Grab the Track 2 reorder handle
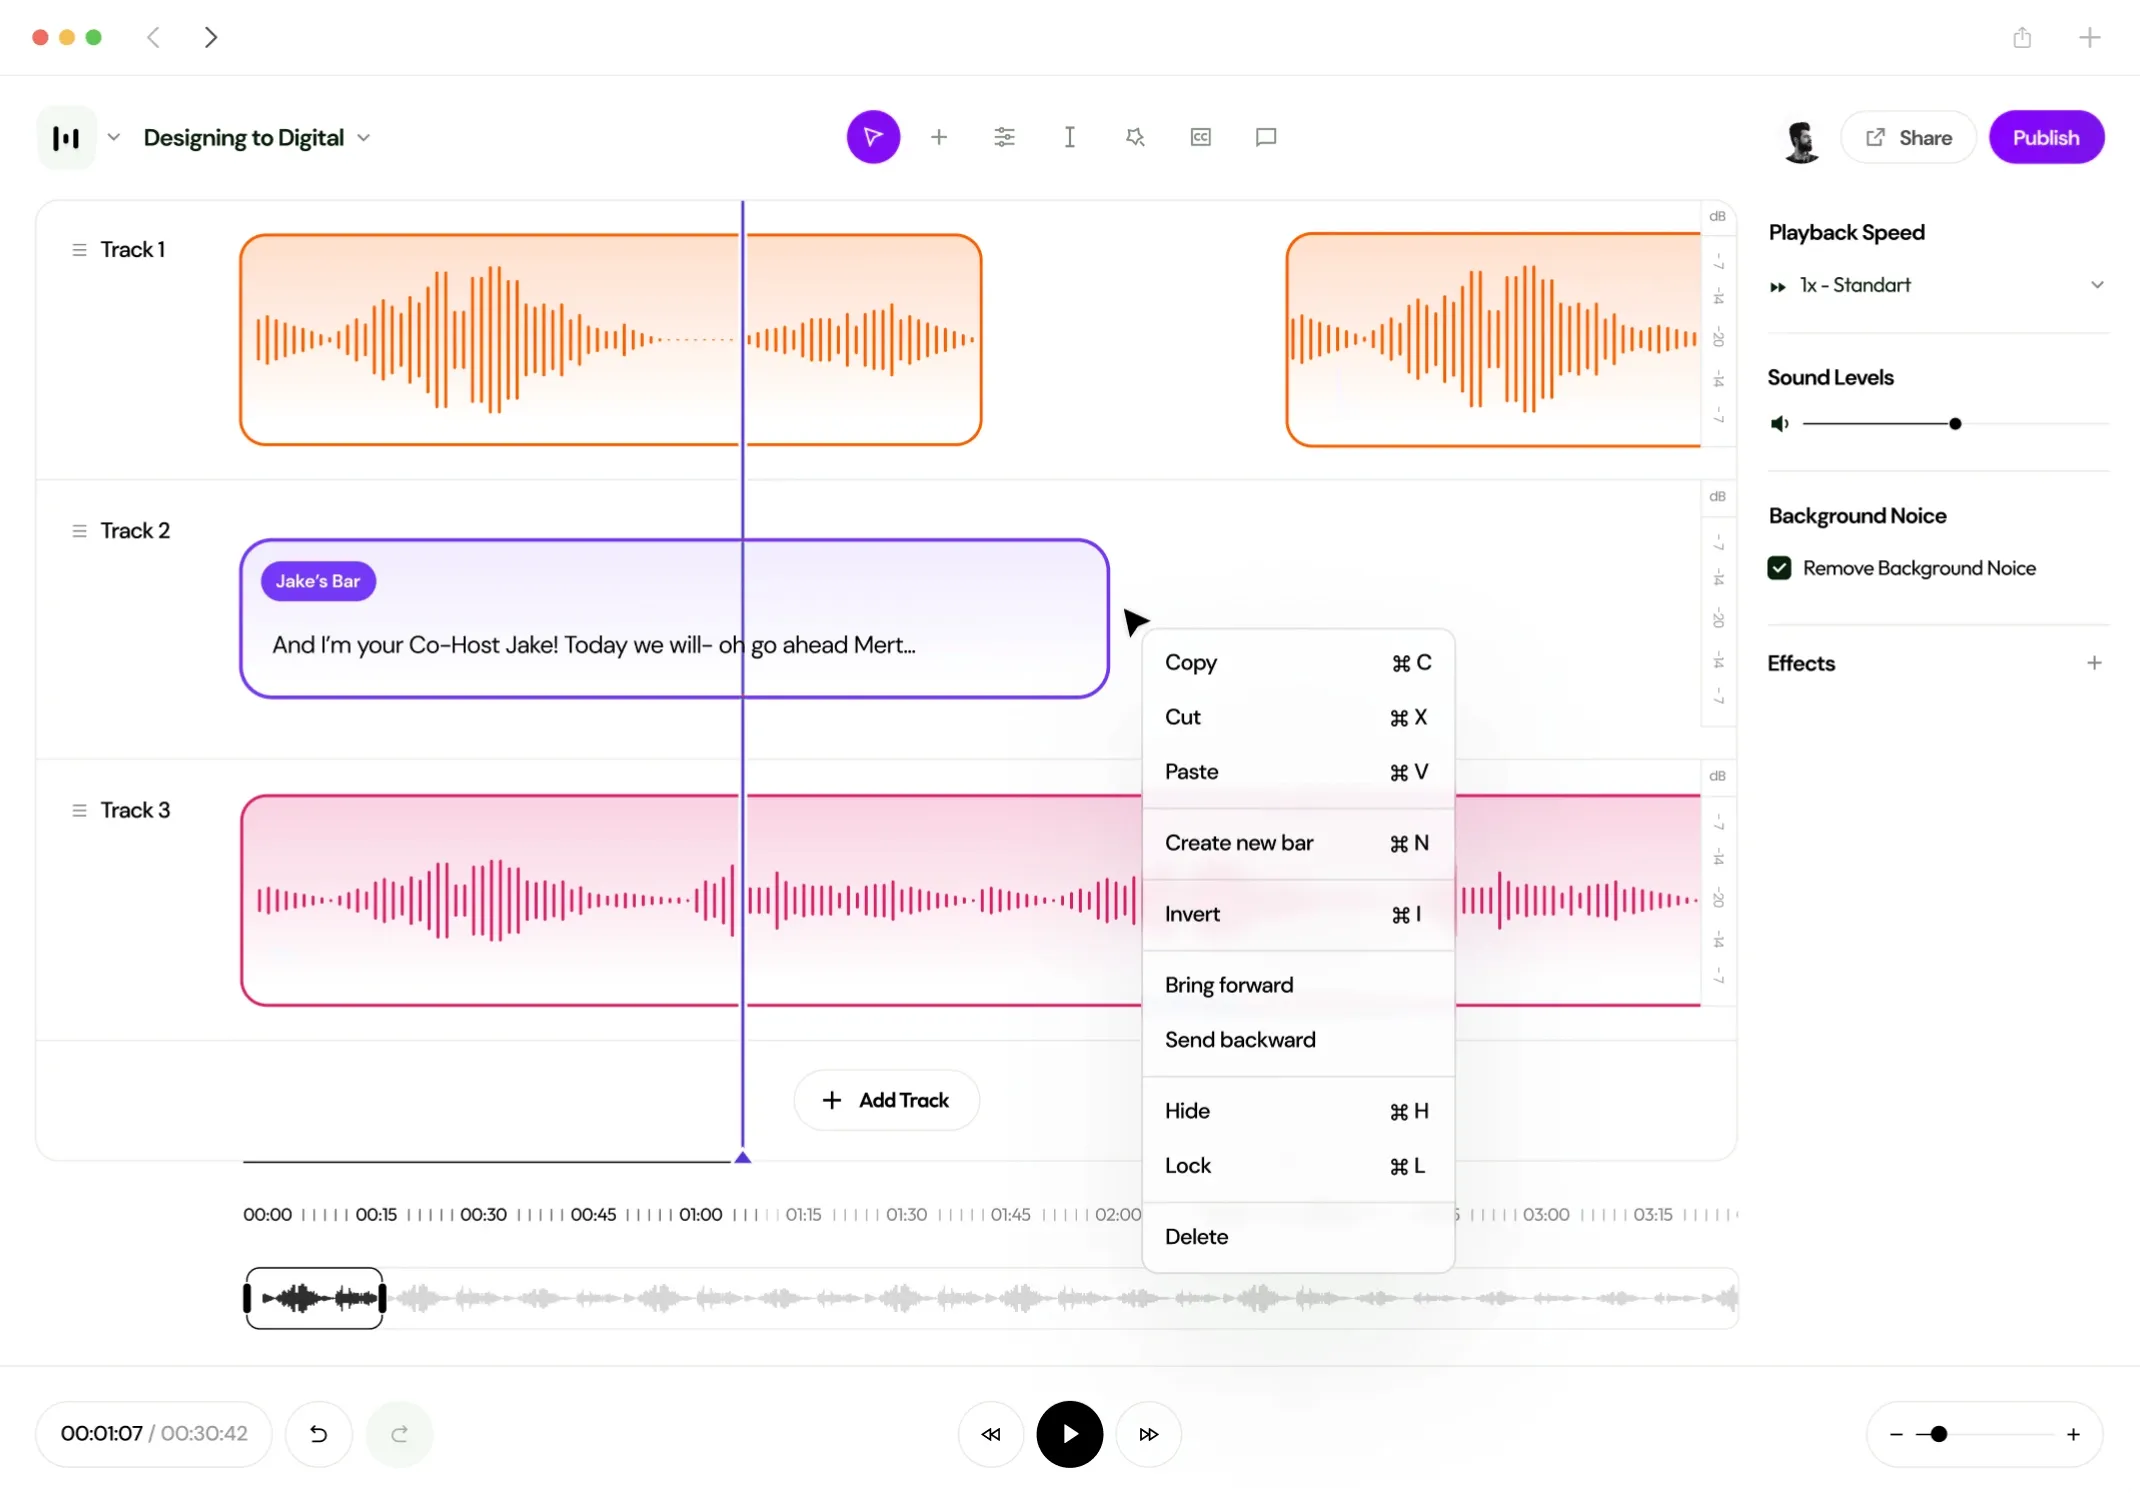The image size is (2140, 1504). (x=79, y=531)
